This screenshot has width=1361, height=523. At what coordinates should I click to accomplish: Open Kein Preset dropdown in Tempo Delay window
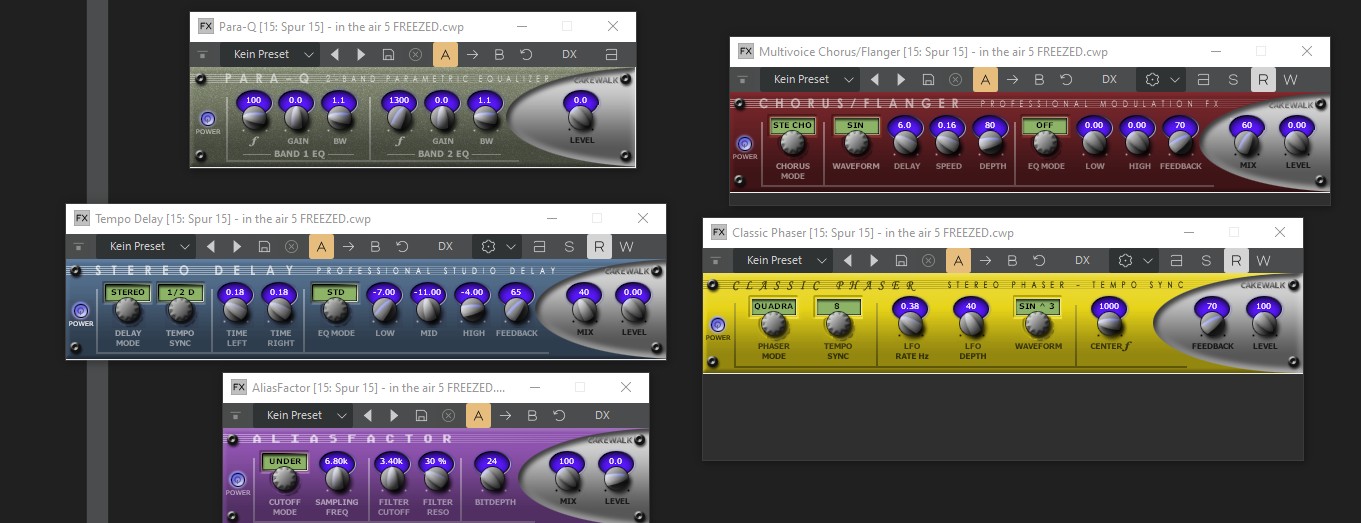point(146,246)
